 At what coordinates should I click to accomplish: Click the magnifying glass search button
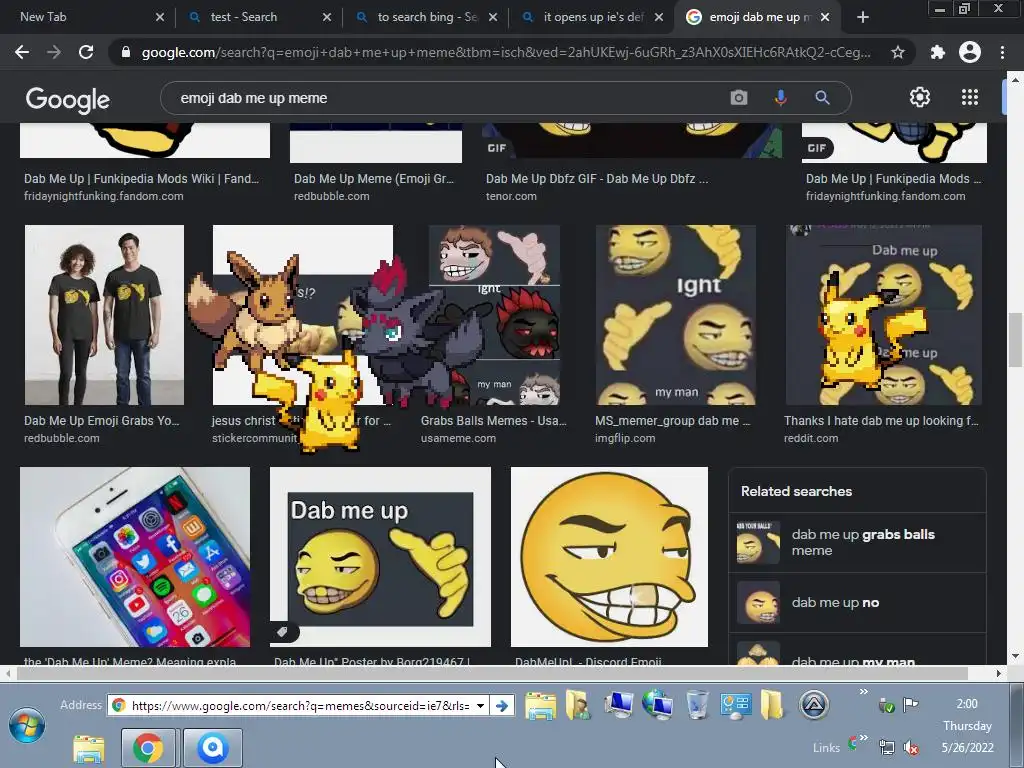822,98
